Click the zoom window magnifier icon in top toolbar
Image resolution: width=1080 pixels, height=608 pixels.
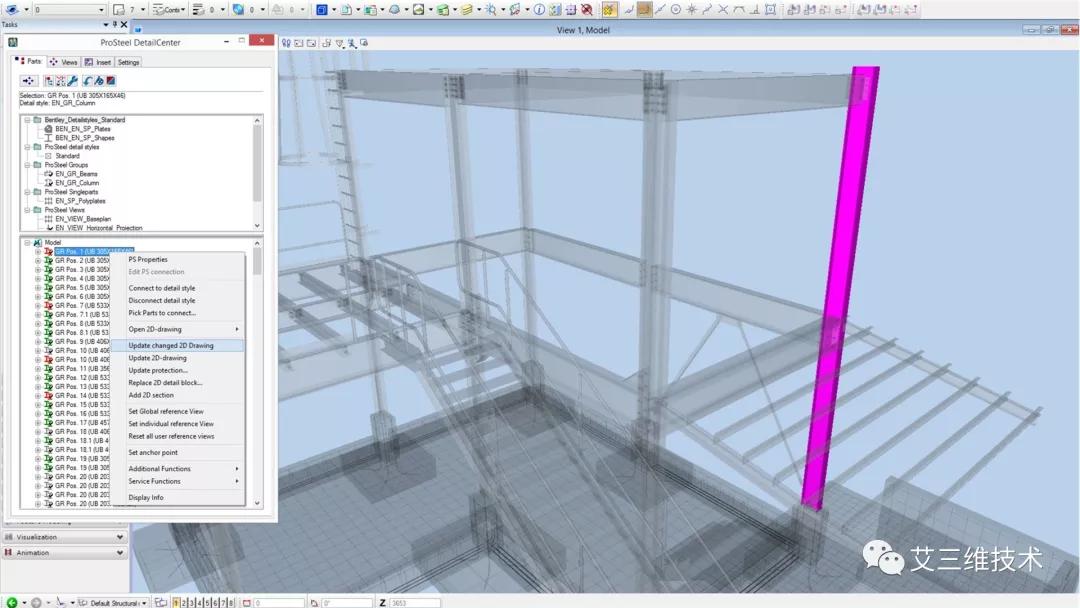click(490, 10)
